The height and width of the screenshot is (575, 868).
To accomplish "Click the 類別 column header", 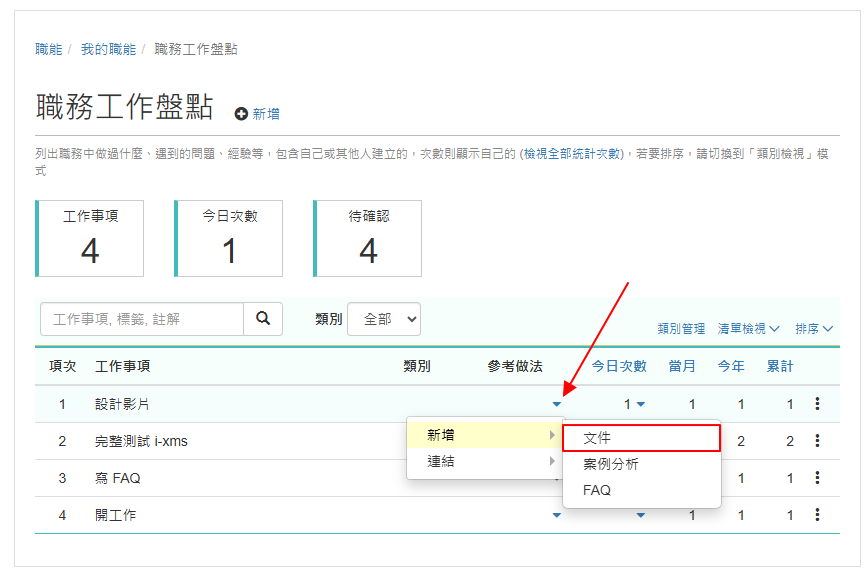I will click(417, 366).
